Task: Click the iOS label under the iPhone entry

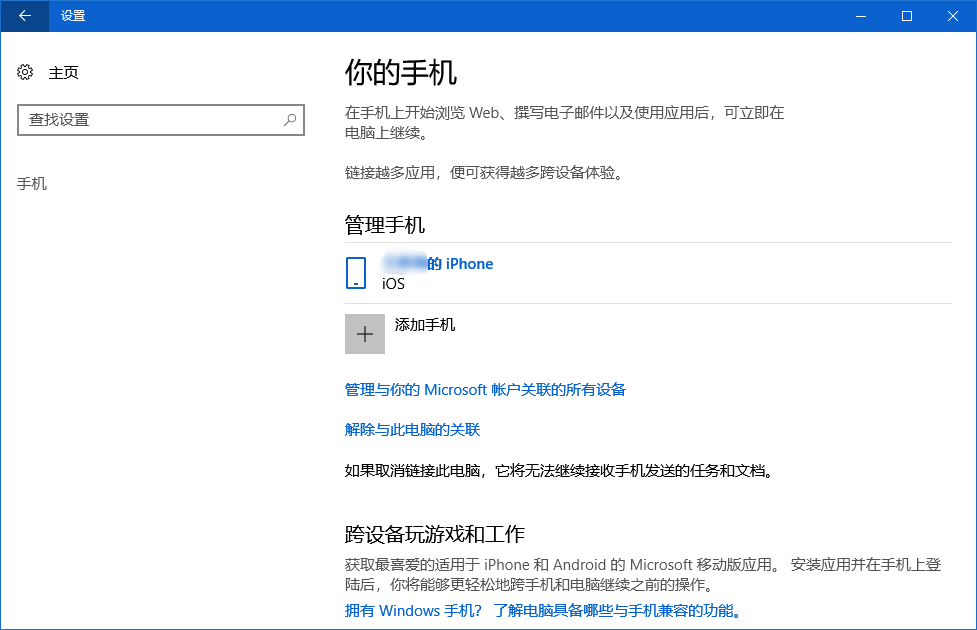Action: (391, 283)
